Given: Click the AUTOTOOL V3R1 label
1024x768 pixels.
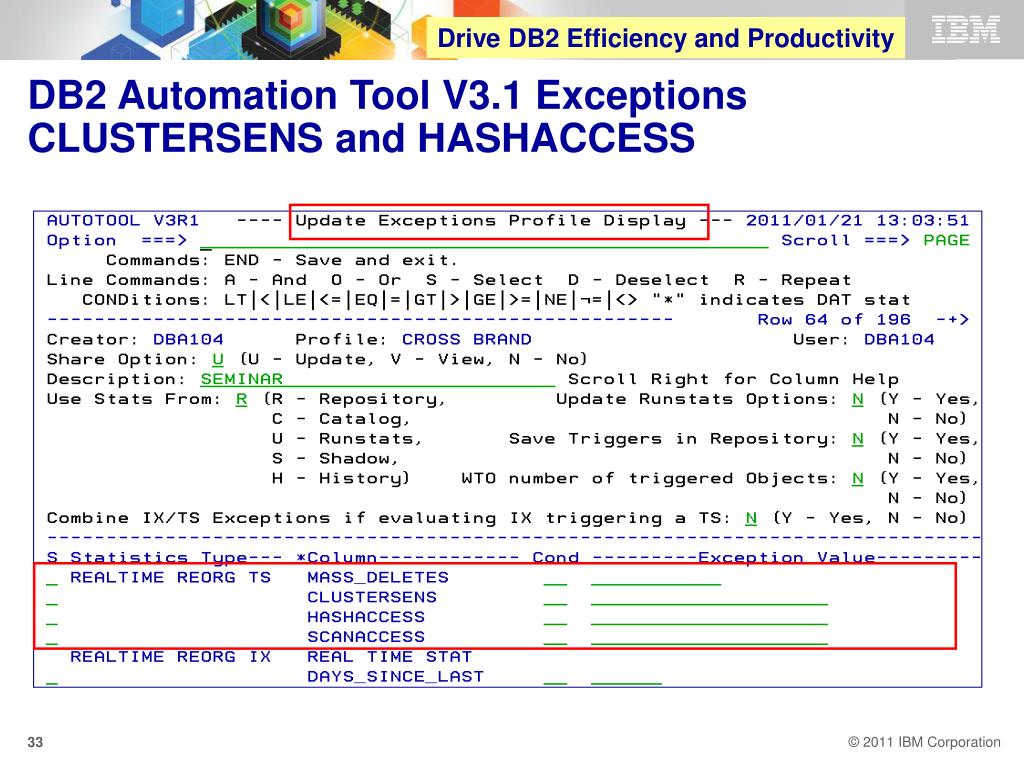Looking at the screenshot, I should pyautogui.click(x=123, y=221).
